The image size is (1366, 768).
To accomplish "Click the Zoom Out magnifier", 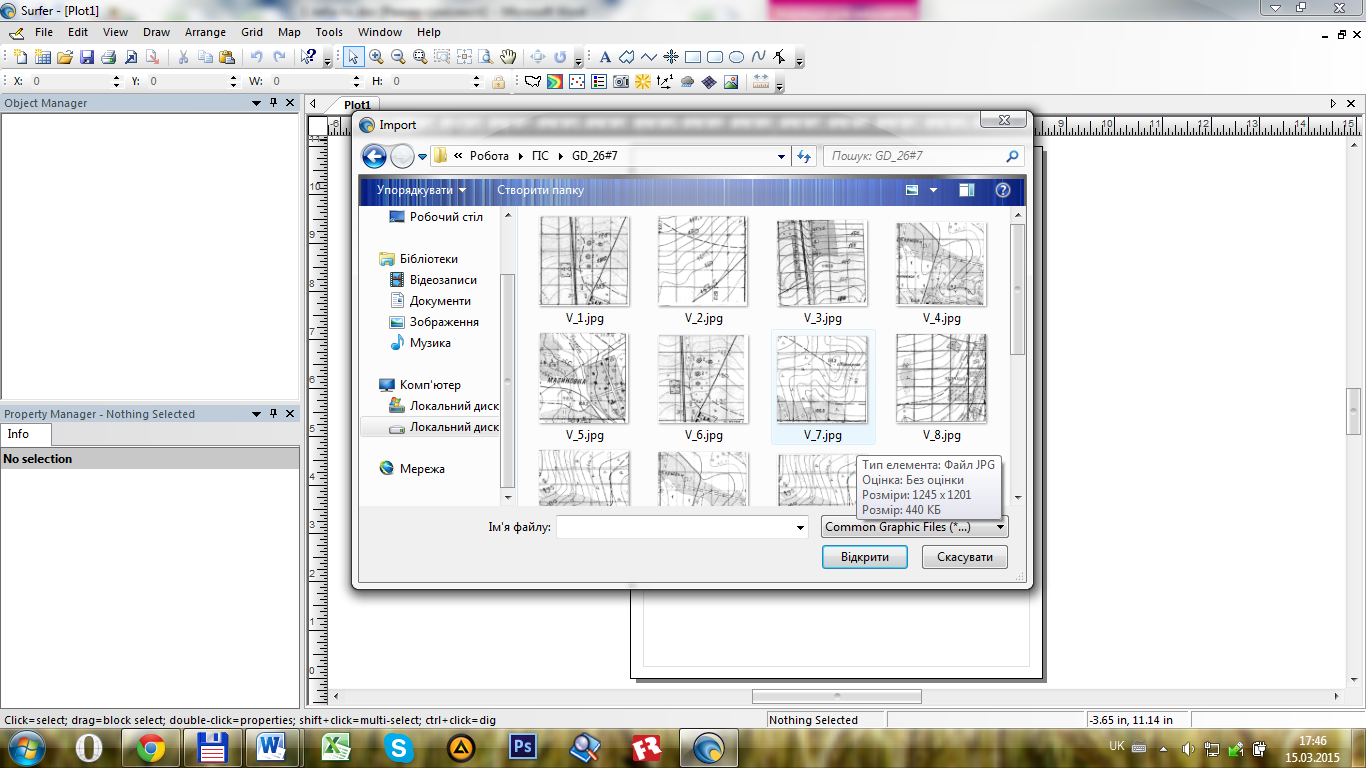I will point(398,57).
